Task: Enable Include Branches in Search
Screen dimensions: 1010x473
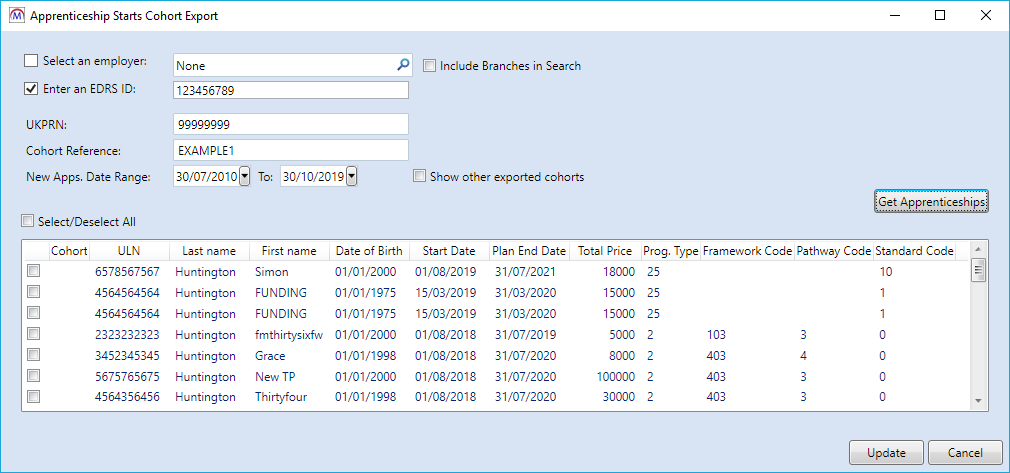Action: coord(429,66)
